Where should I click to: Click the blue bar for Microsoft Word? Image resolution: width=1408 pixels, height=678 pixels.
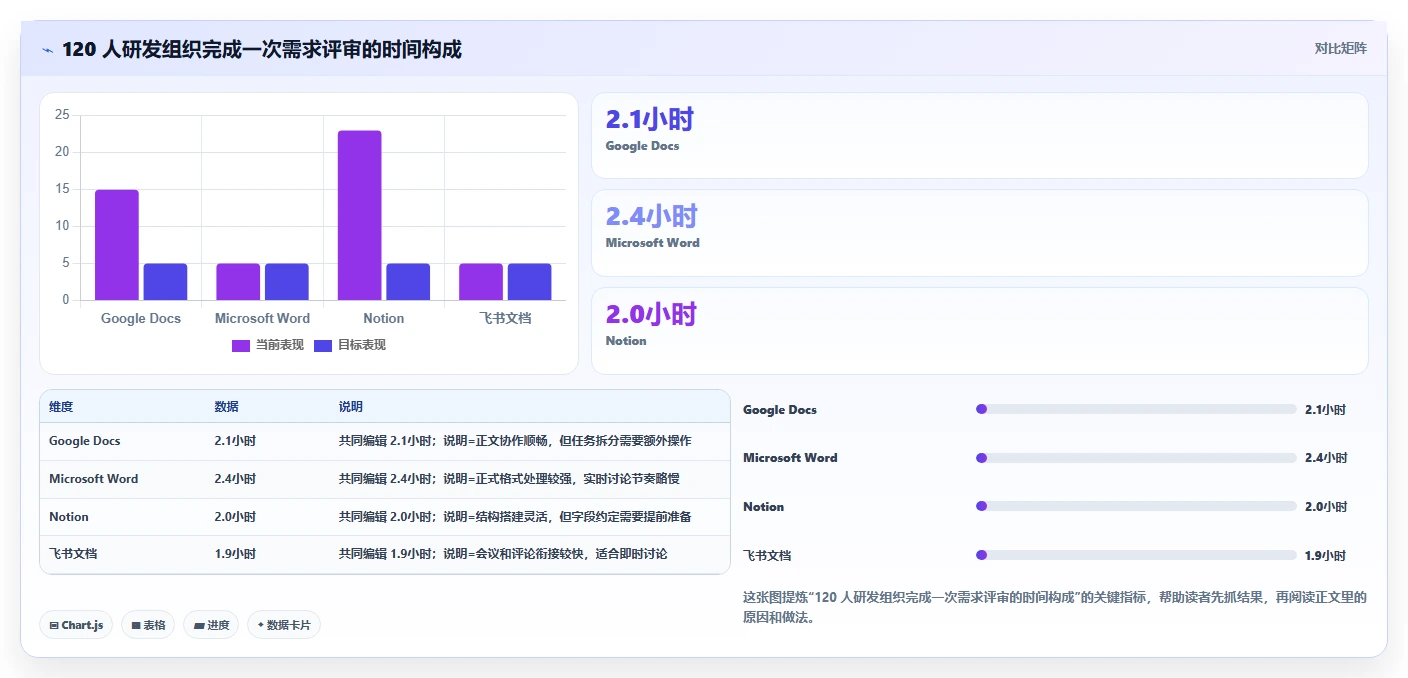(x=287, y=282)
